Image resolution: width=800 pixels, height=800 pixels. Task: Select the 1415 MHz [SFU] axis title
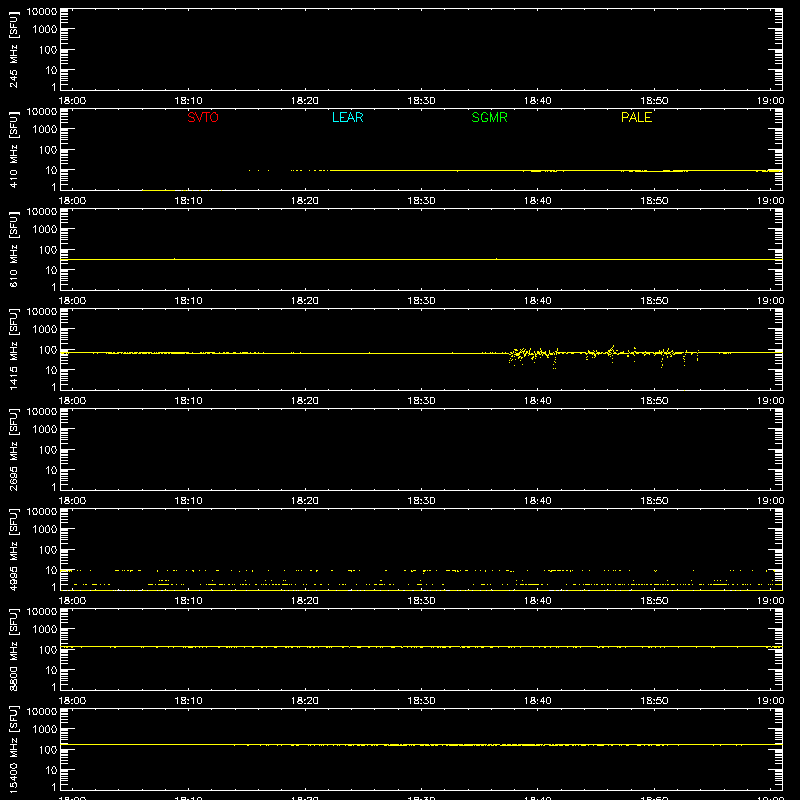click(x=14, y=350)
